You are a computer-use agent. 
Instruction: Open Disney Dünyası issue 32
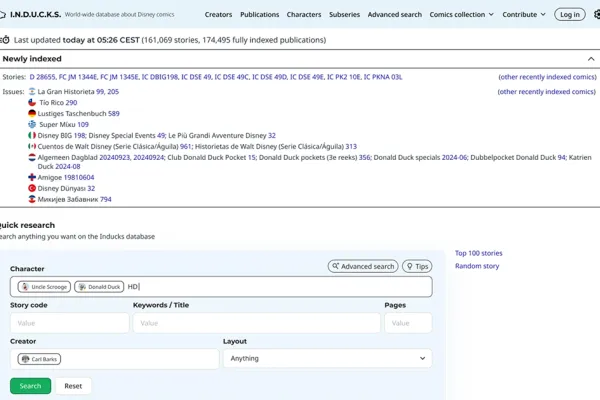coord(91,188)
